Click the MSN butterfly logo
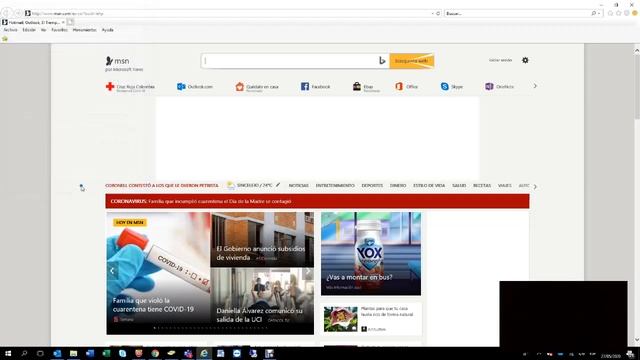 click(109, 61)
